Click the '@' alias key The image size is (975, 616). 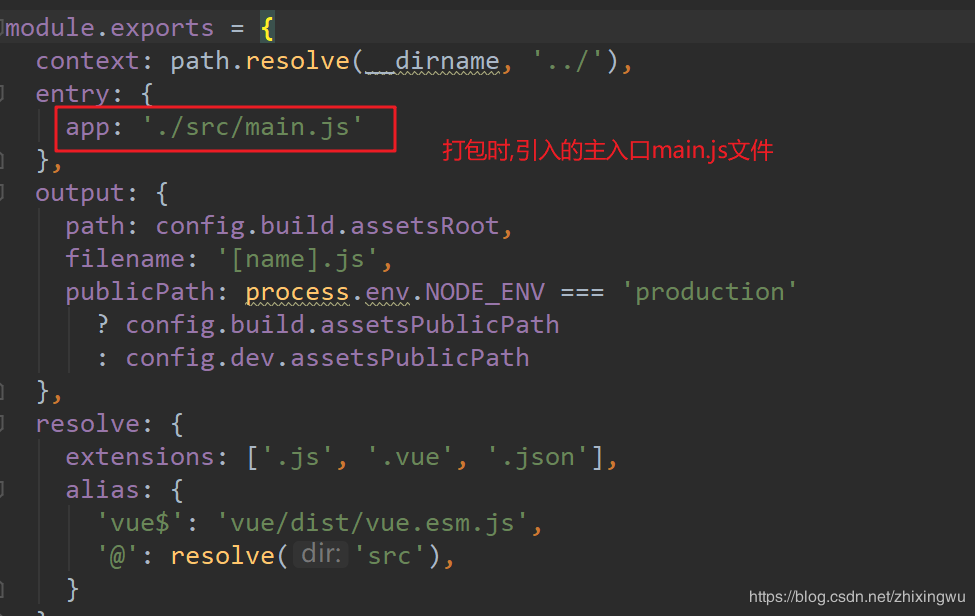pyautogui.click(x=118, y=556)
